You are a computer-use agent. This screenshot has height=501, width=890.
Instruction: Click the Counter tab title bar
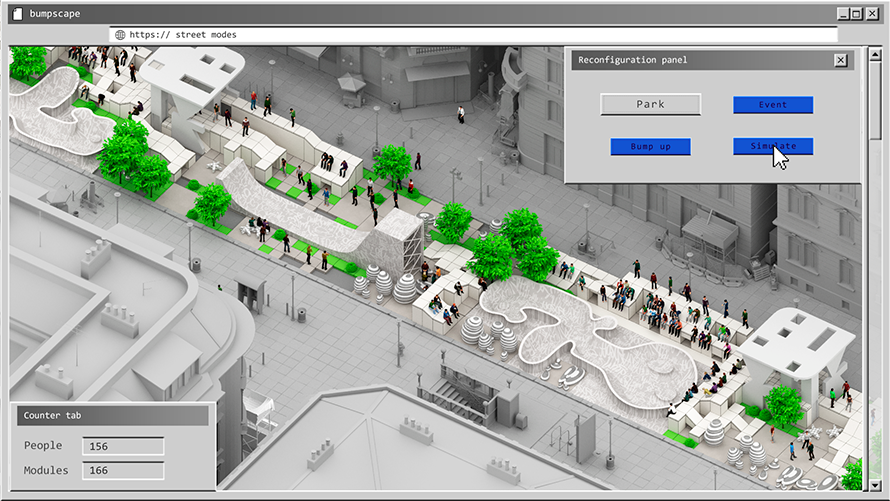pos(112,415)
